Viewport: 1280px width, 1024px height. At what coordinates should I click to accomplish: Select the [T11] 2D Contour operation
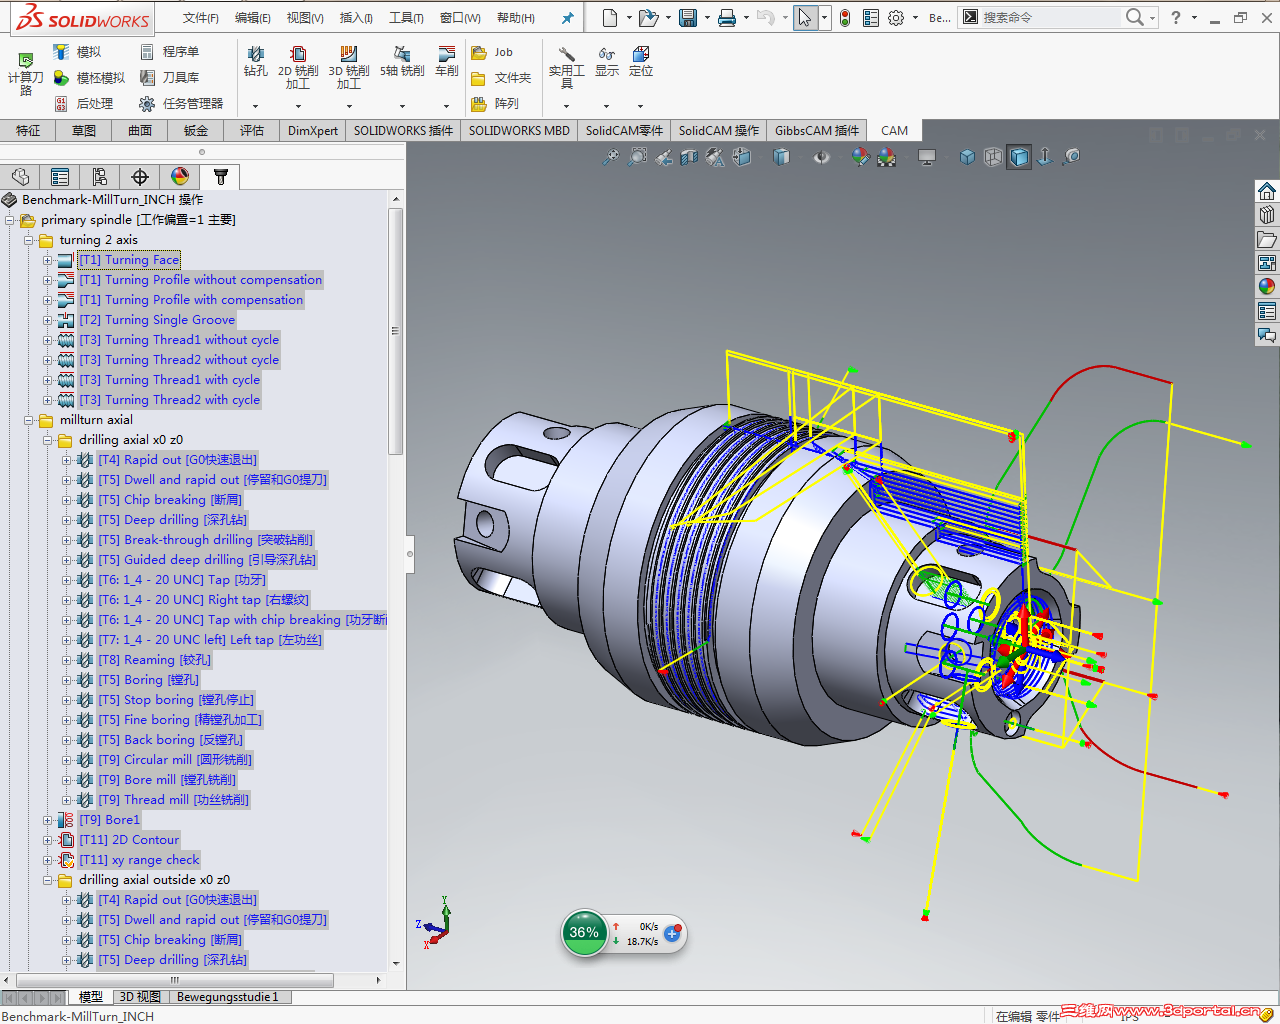point(129,840)
